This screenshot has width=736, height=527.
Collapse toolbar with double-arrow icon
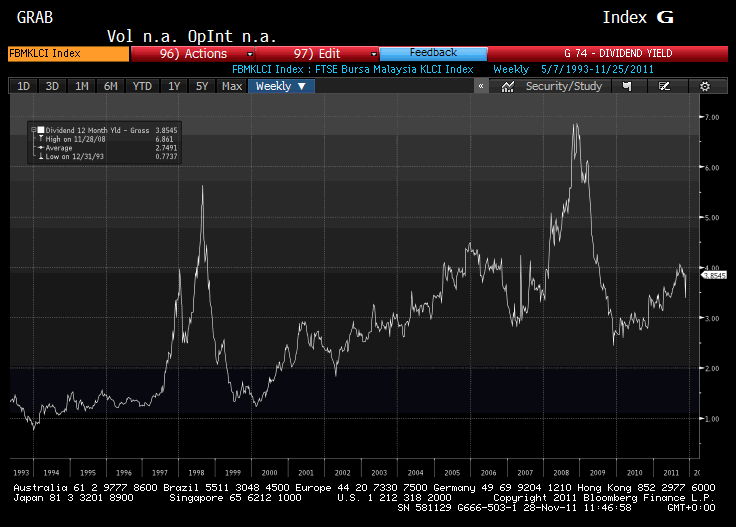click(481, 87)
